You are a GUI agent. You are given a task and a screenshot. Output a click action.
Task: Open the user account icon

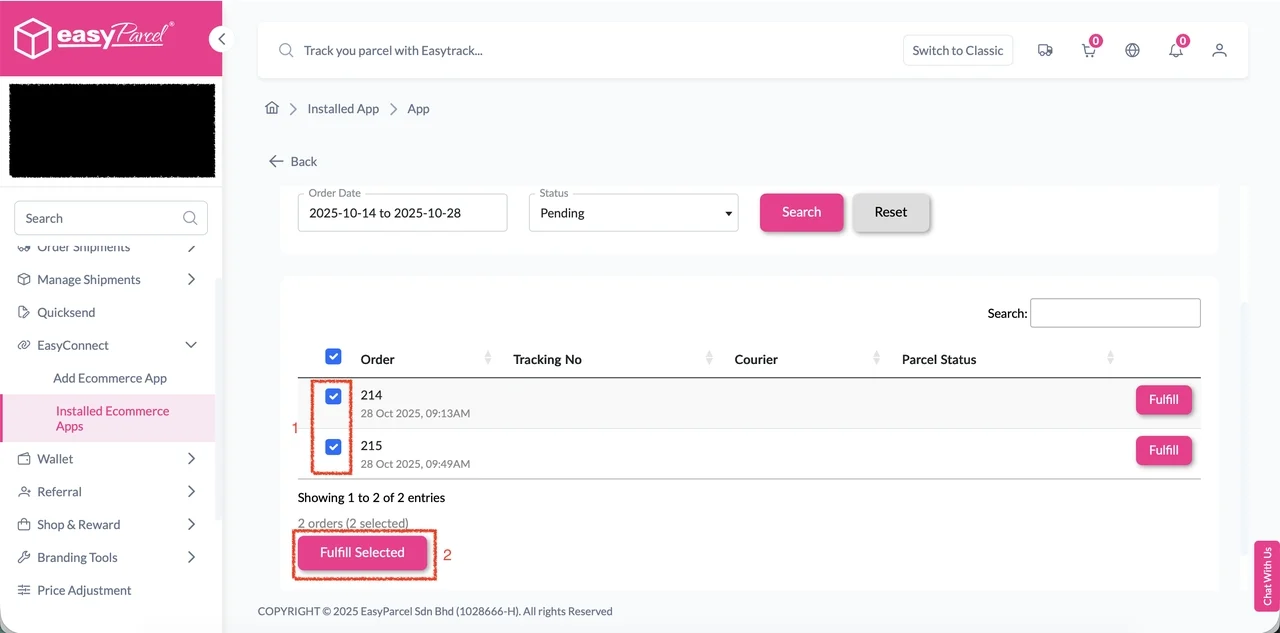point(1219,50)
